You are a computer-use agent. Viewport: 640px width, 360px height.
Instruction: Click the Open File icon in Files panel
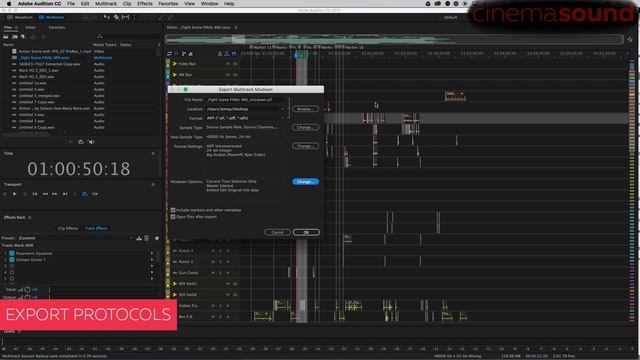6,36
